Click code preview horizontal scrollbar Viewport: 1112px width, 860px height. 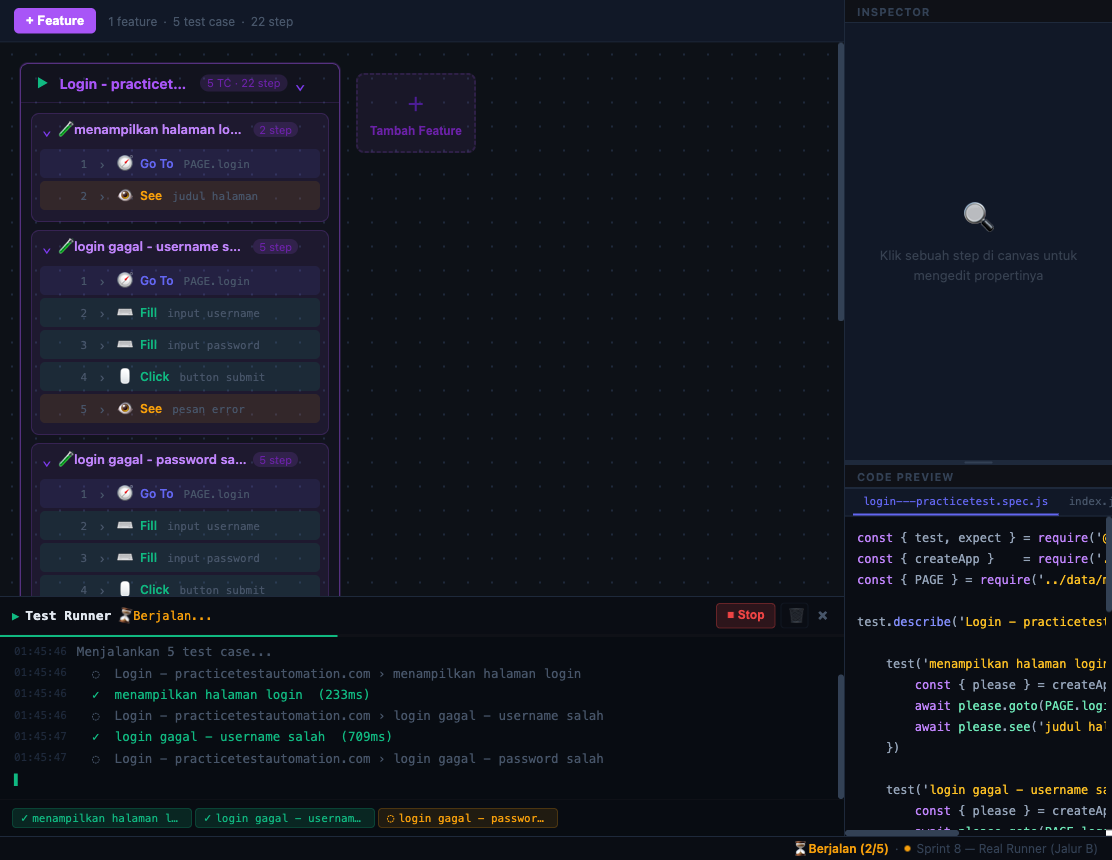tap(902, 833)
